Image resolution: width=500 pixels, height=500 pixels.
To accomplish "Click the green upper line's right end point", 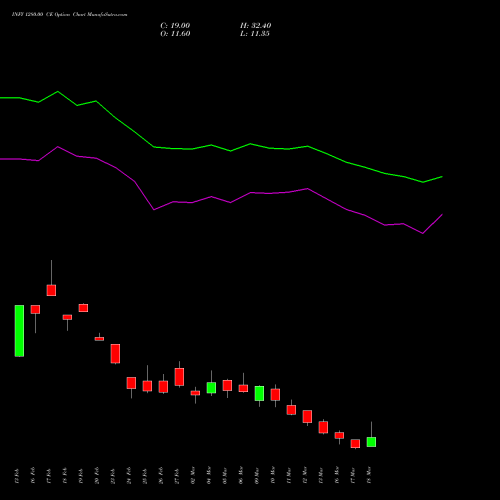I will (x=442, y=177).
